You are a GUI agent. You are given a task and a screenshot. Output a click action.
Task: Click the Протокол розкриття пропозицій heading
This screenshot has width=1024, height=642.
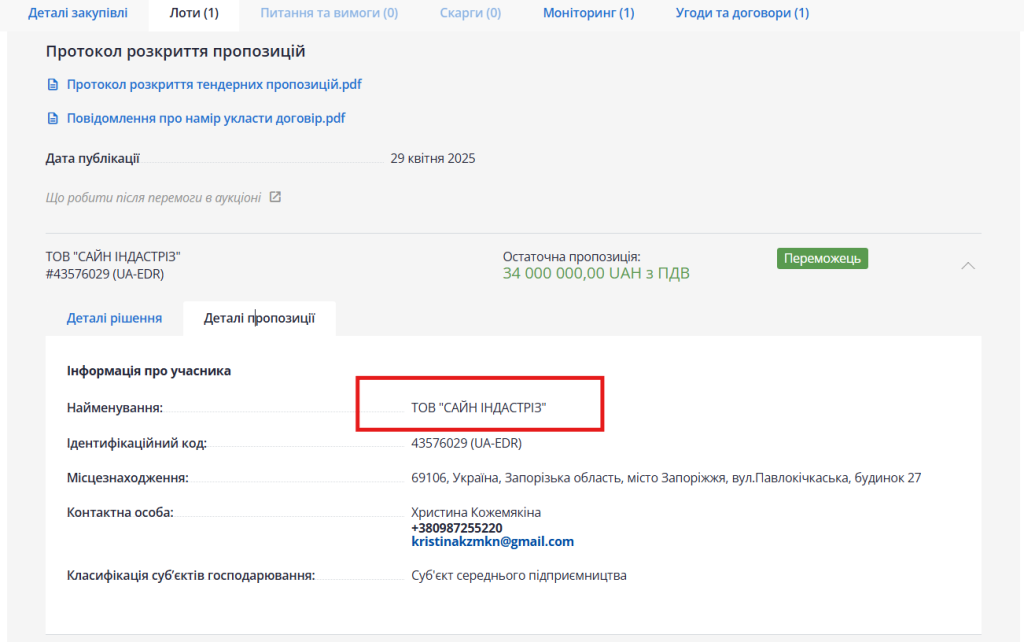coord(175,51)
